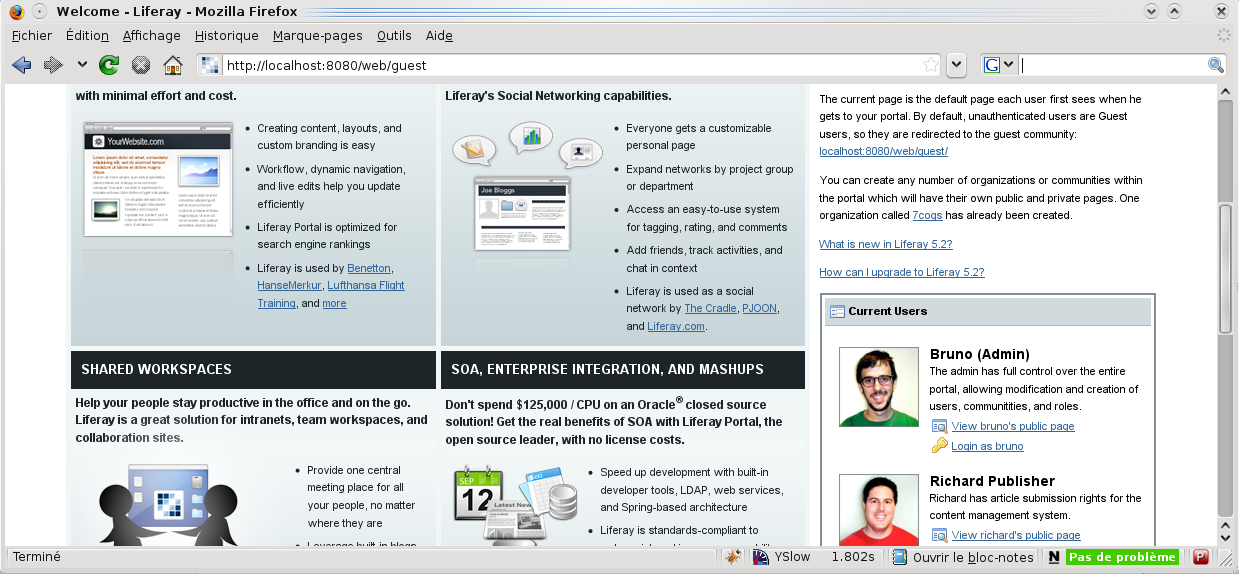The height and width of the screenshot is (574, 1239).
Task: Open the HanseMerkur link
Action: pos(288,285)
